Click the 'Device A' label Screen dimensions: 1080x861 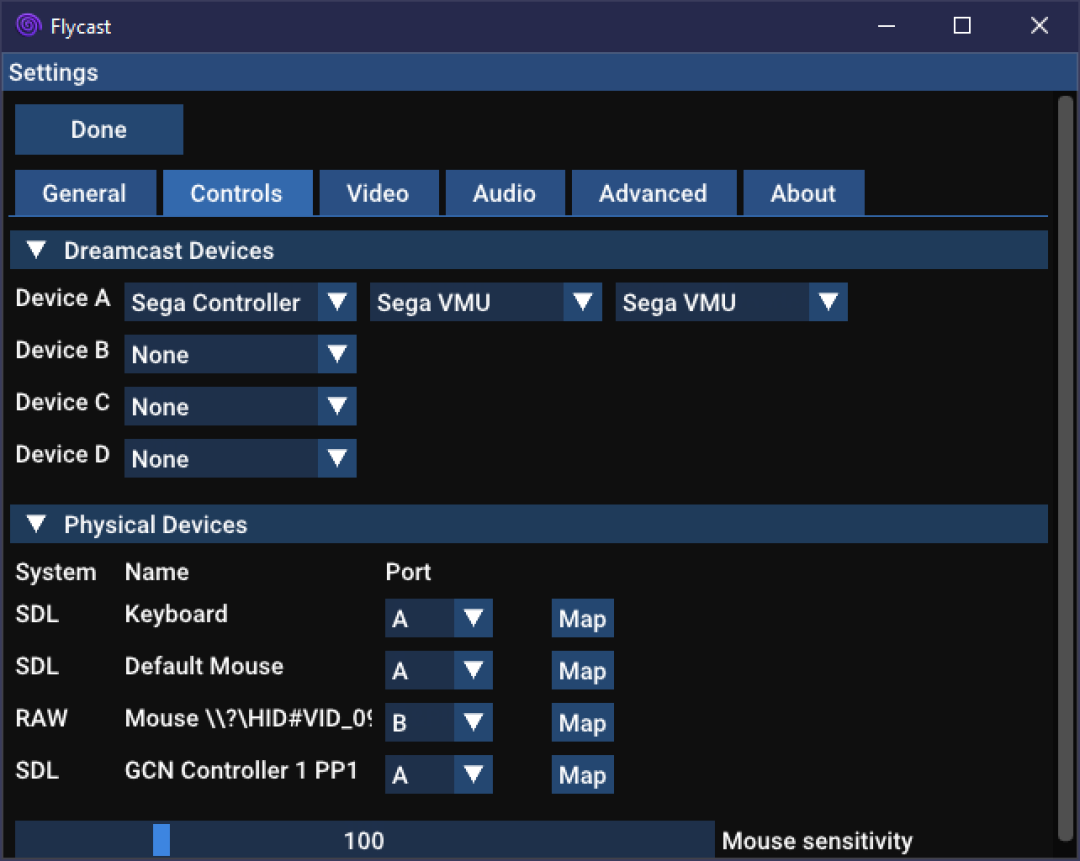click(63, 298)
